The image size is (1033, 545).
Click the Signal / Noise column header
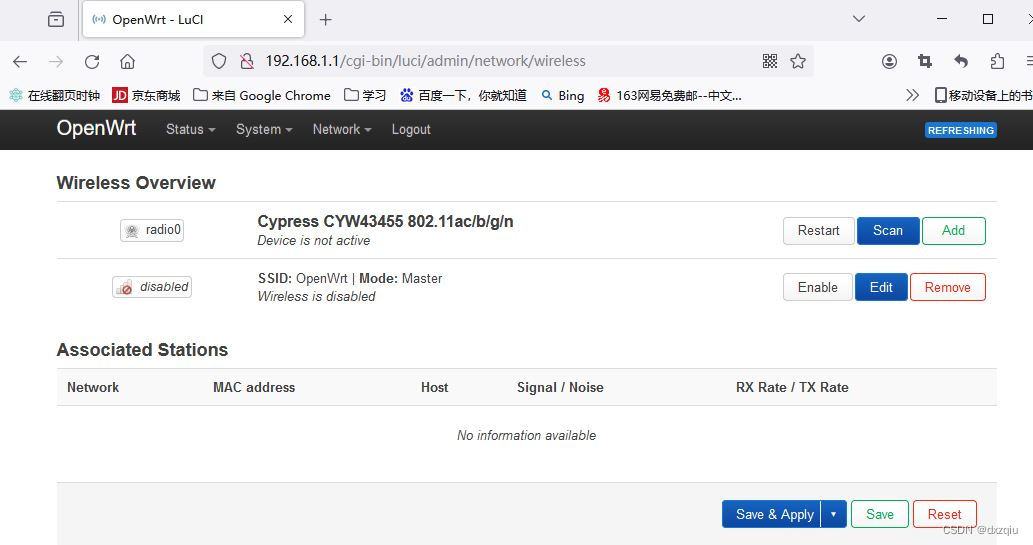coord(560,387)
